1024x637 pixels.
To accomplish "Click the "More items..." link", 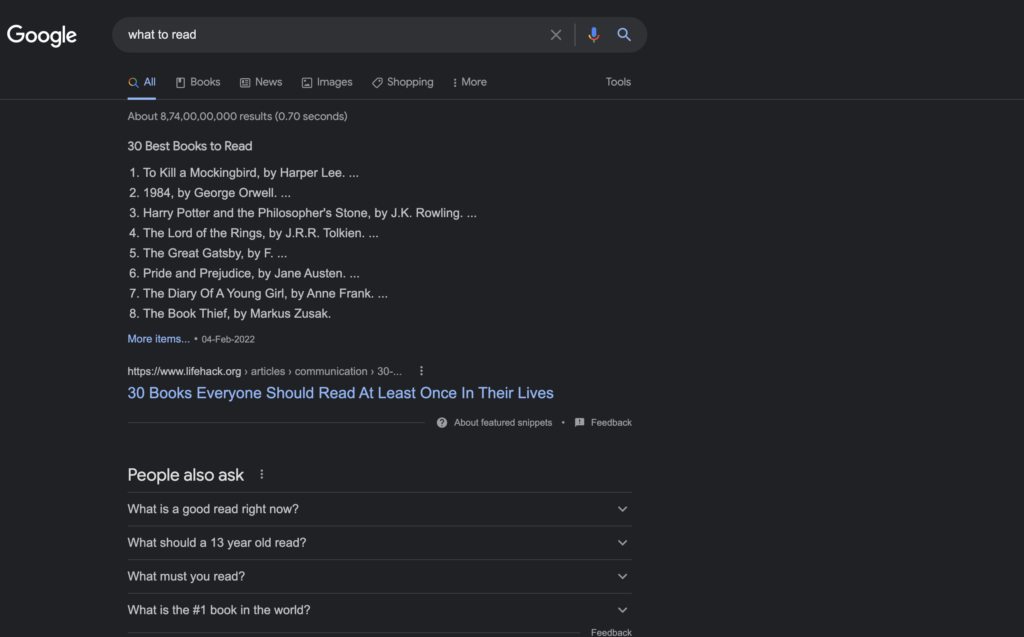I will click(158, 339).
